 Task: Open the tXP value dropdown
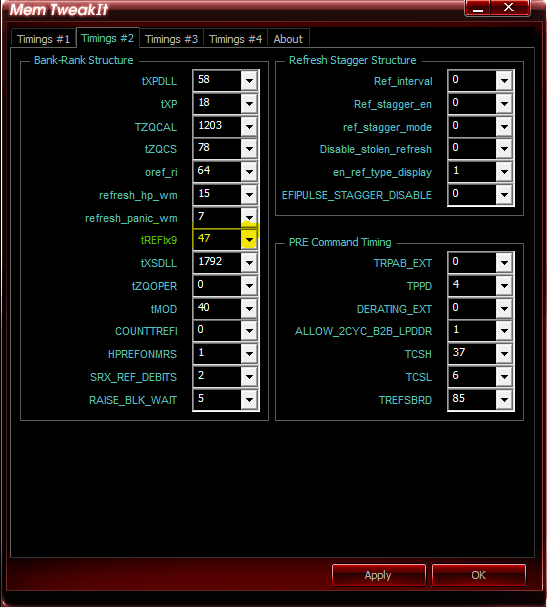[249, 103]
